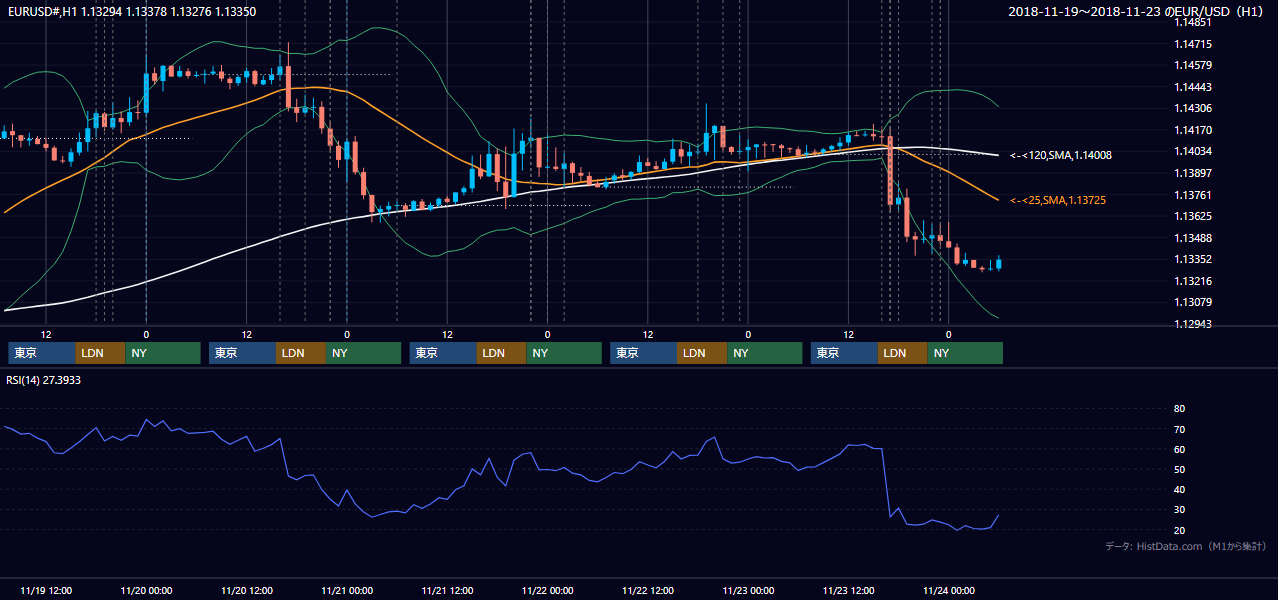
Task: Click the 1.14306 price axis value
Action: coord(1194,108)
